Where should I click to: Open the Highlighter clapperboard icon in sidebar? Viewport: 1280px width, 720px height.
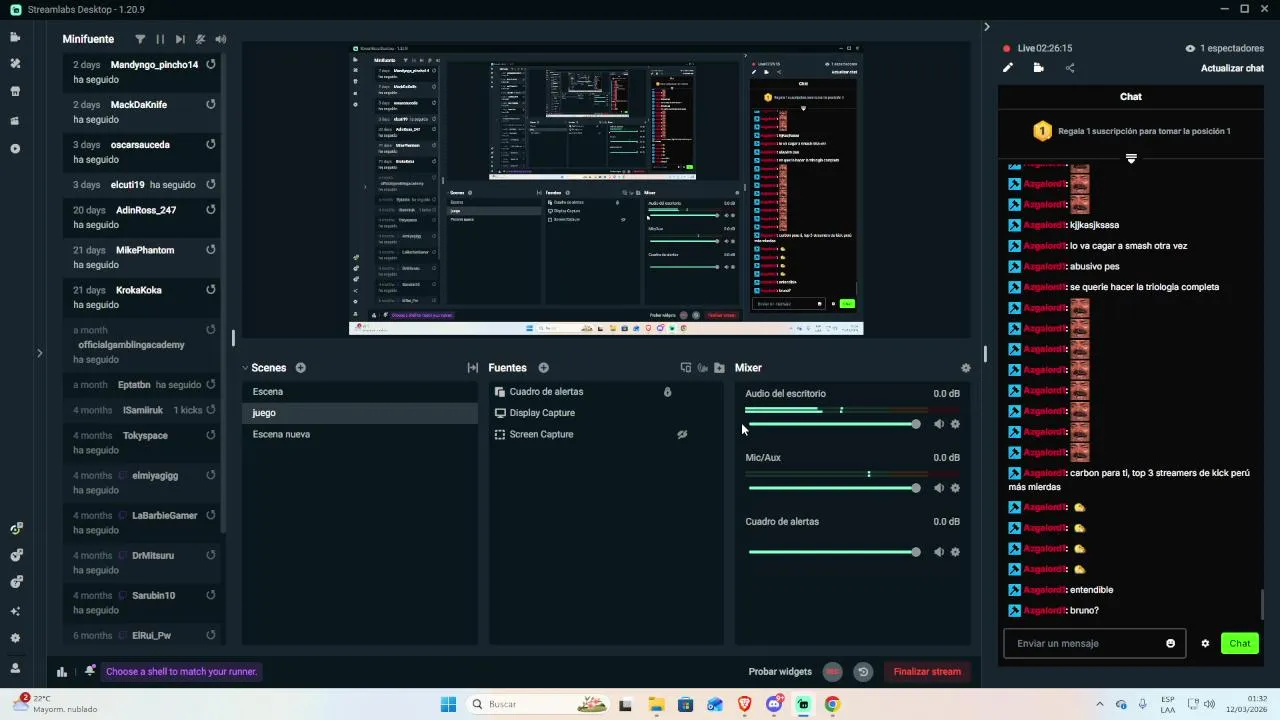coord(15,120)
